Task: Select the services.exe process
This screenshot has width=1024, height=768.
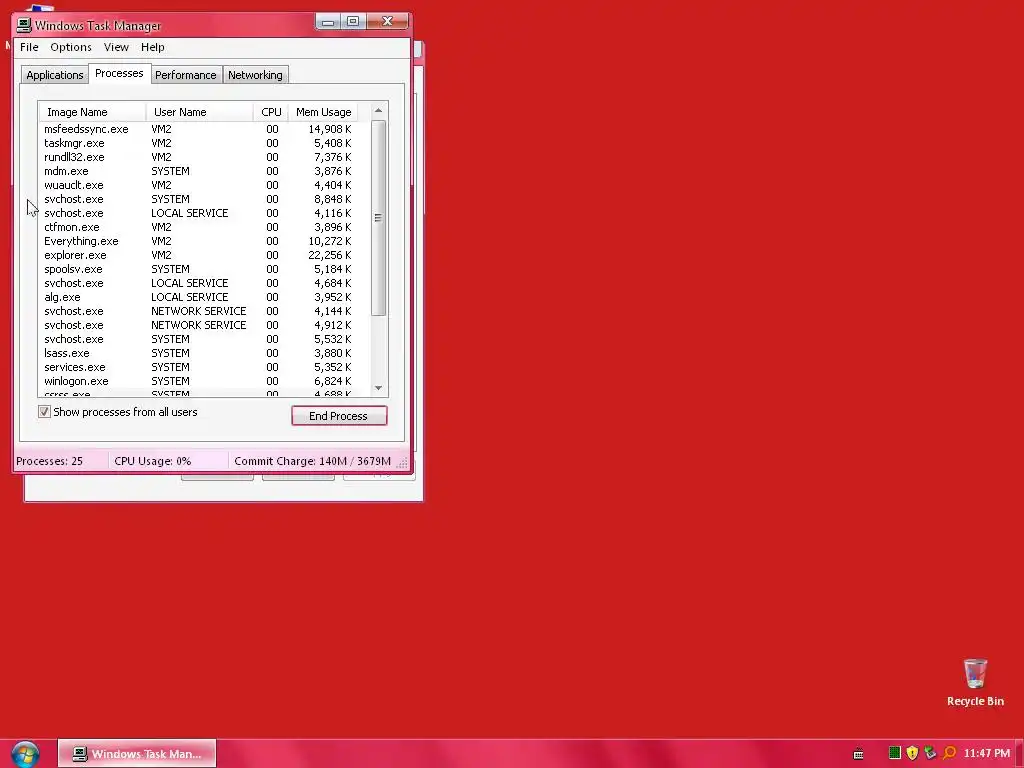Action: pyautogui.click(x=198, y=367)
